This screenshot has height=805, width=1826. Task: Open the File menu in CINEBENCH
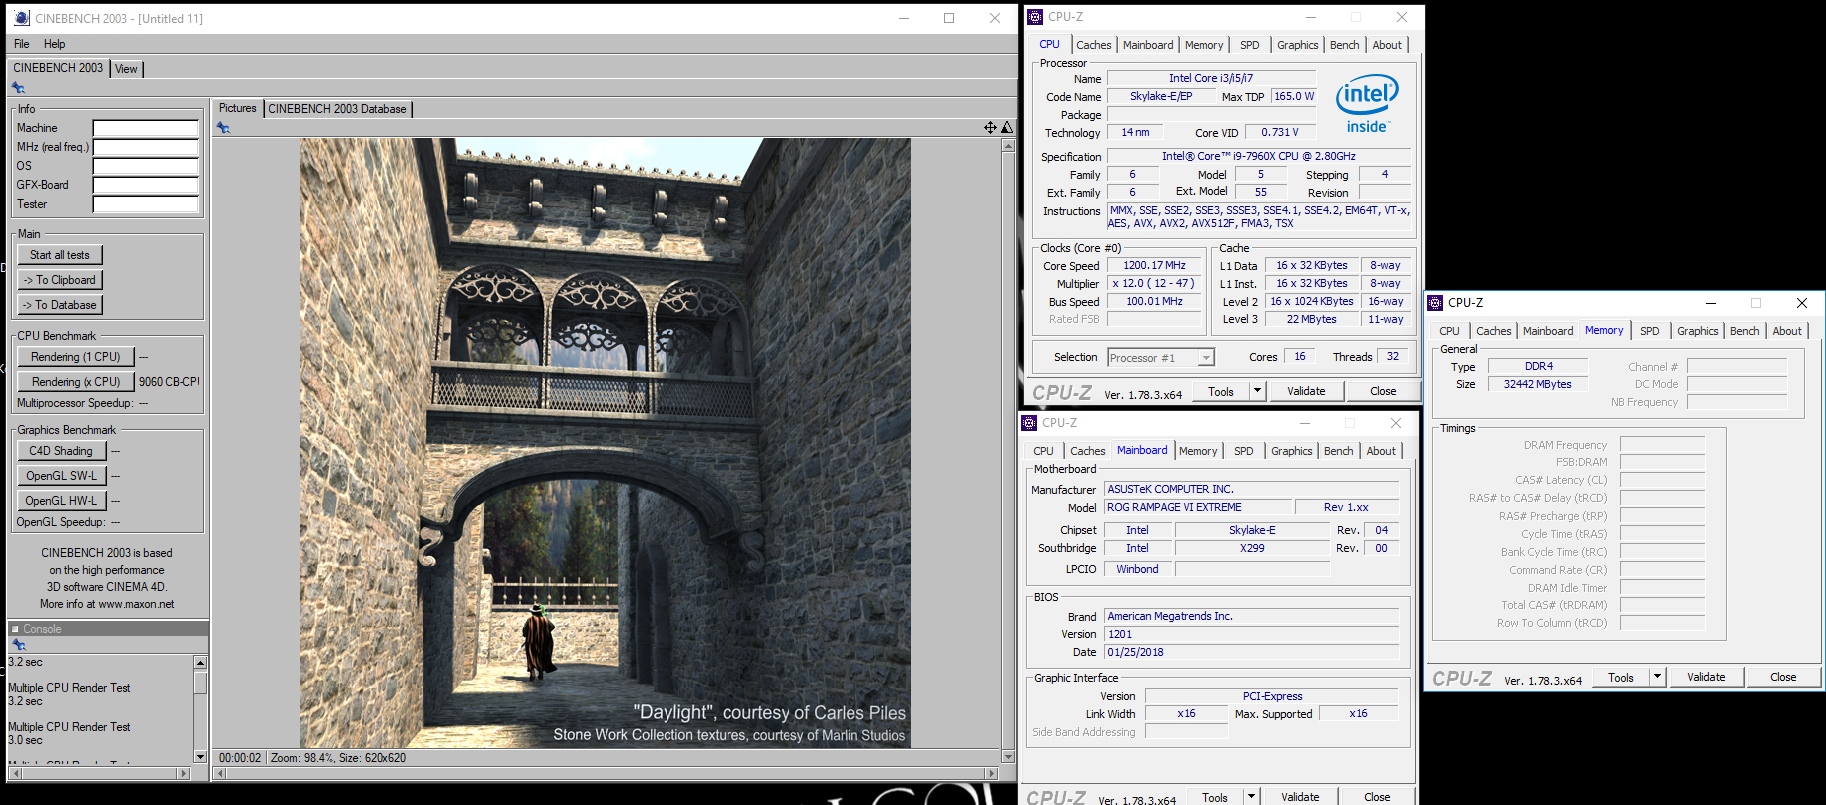click(22, 44)
